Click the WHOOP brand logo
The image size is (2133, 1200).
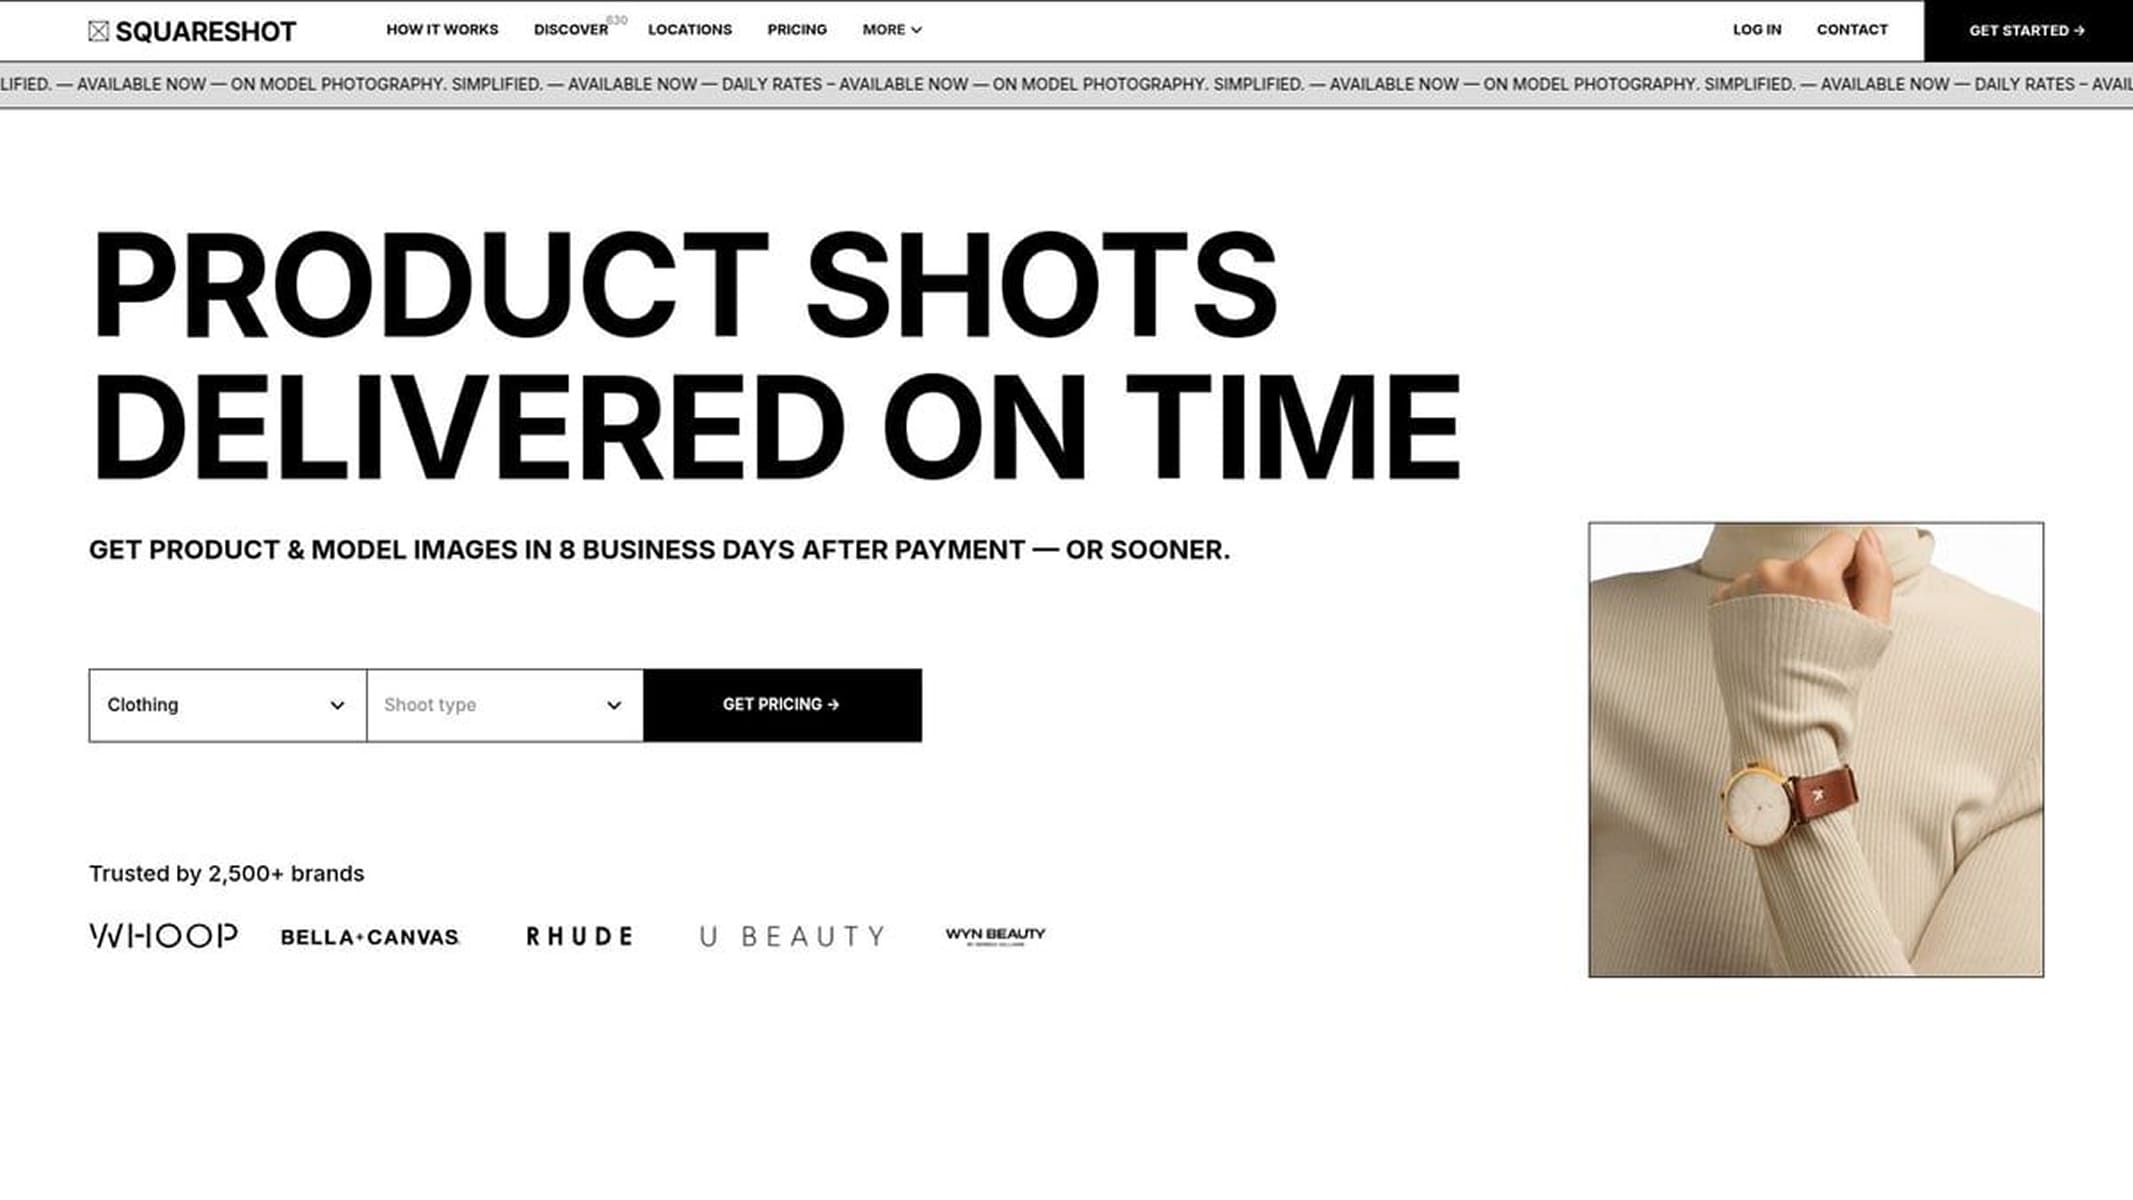click(x=164, y=935)
